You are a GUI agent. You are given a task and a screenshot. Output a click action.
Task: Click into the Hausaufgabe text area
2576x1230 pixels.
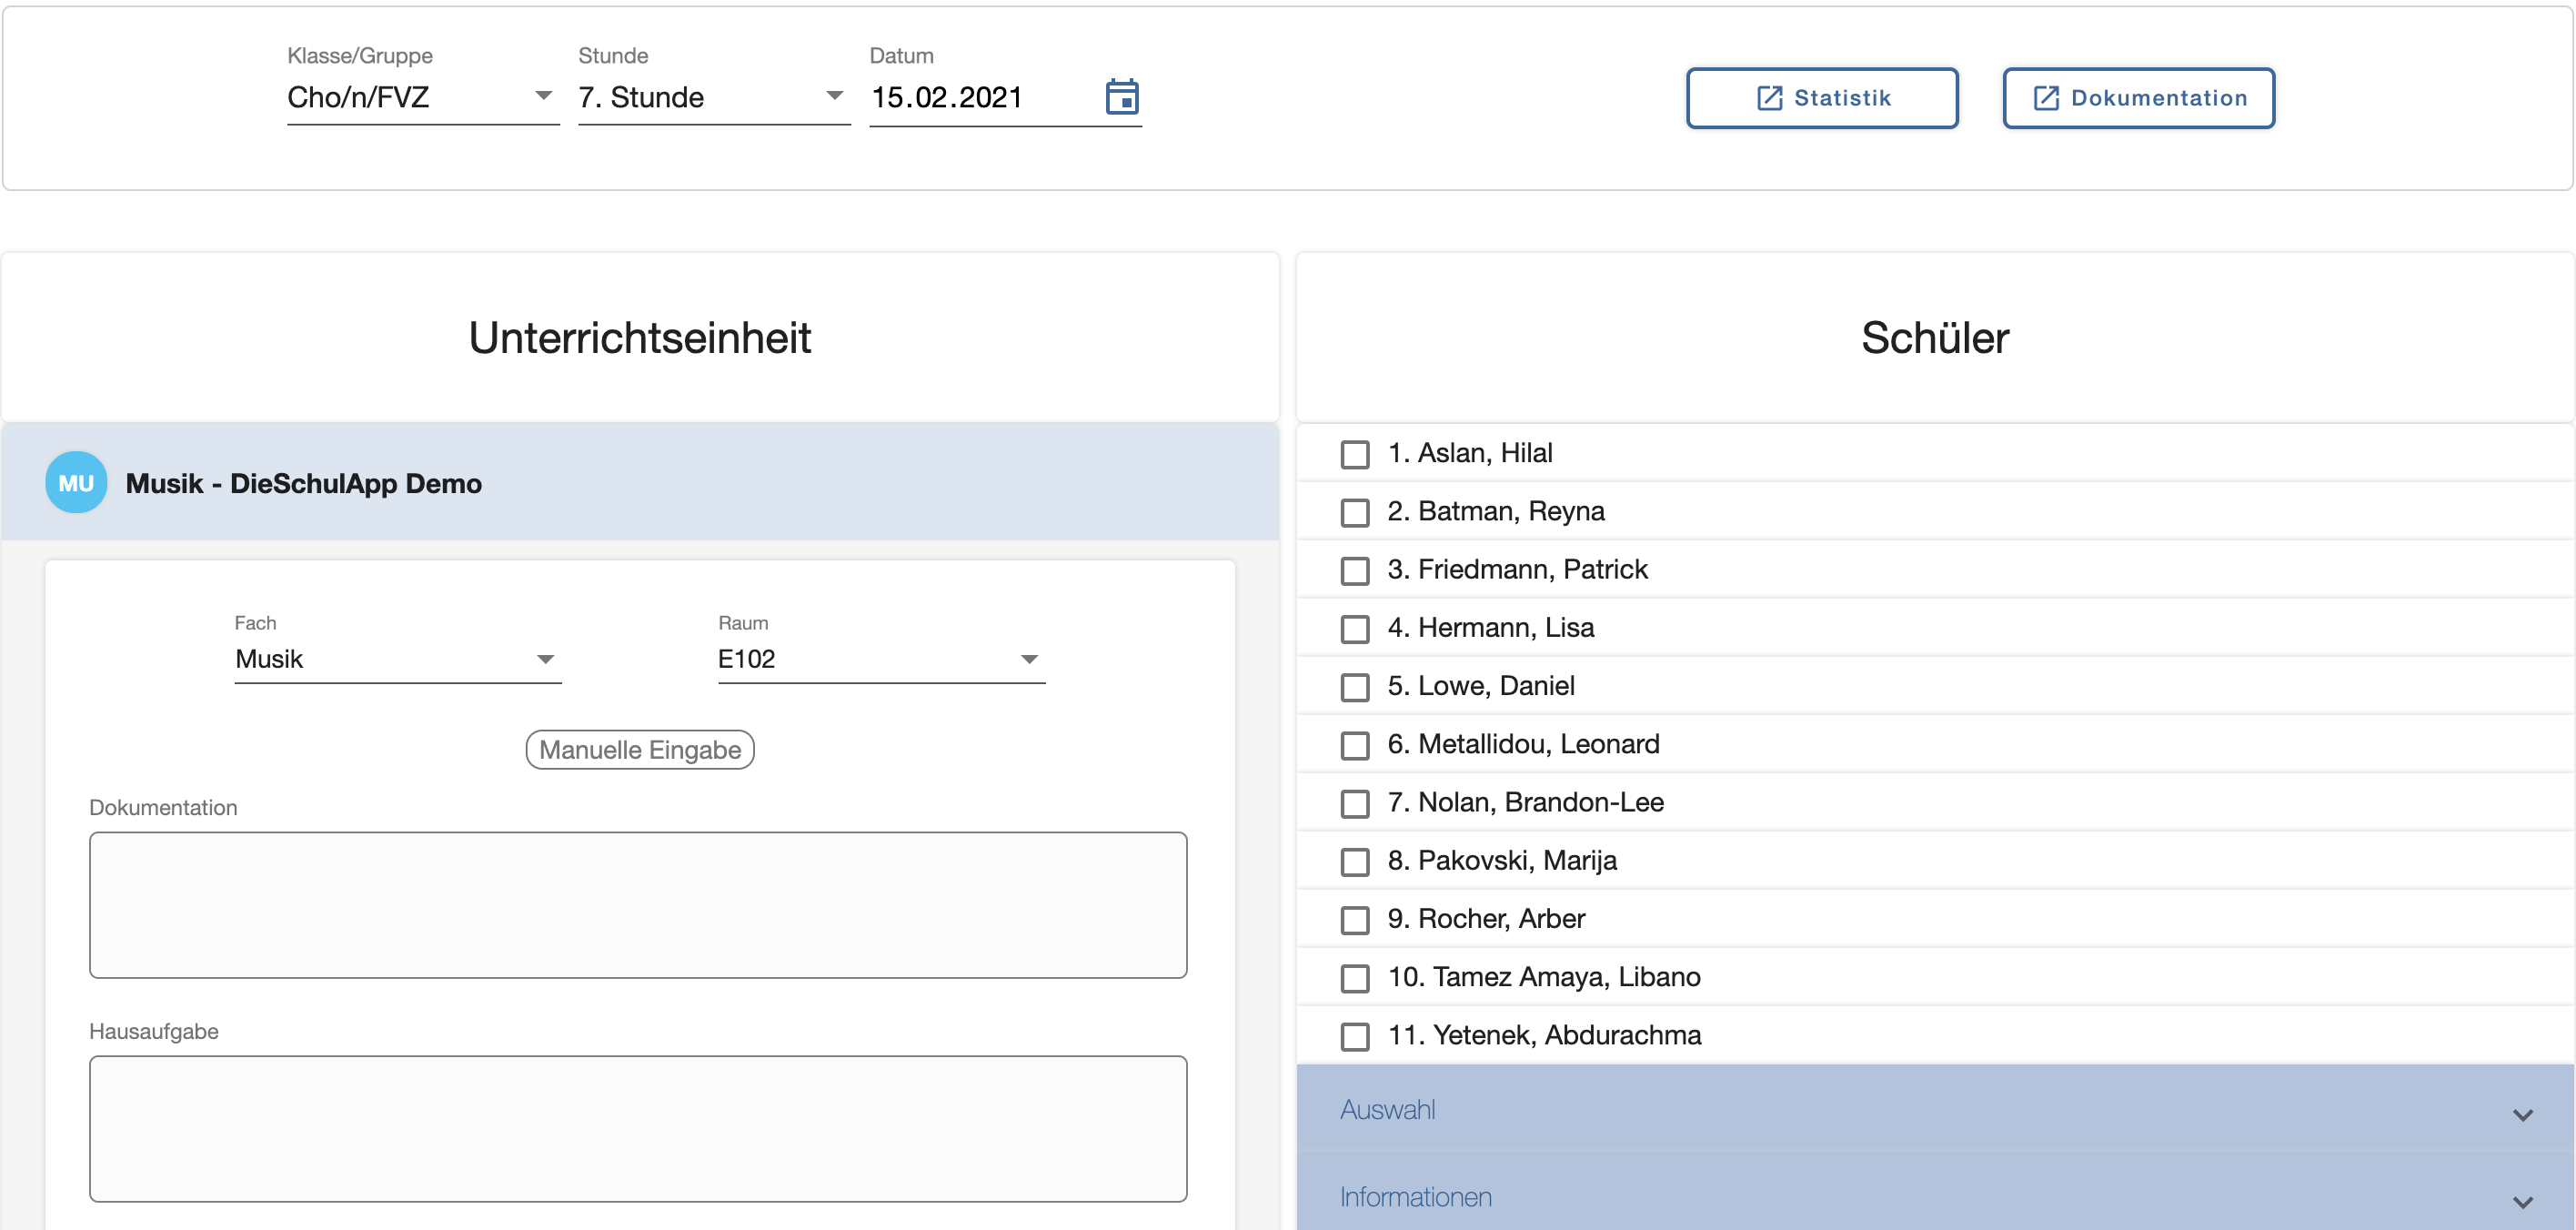pos(638,1129)
